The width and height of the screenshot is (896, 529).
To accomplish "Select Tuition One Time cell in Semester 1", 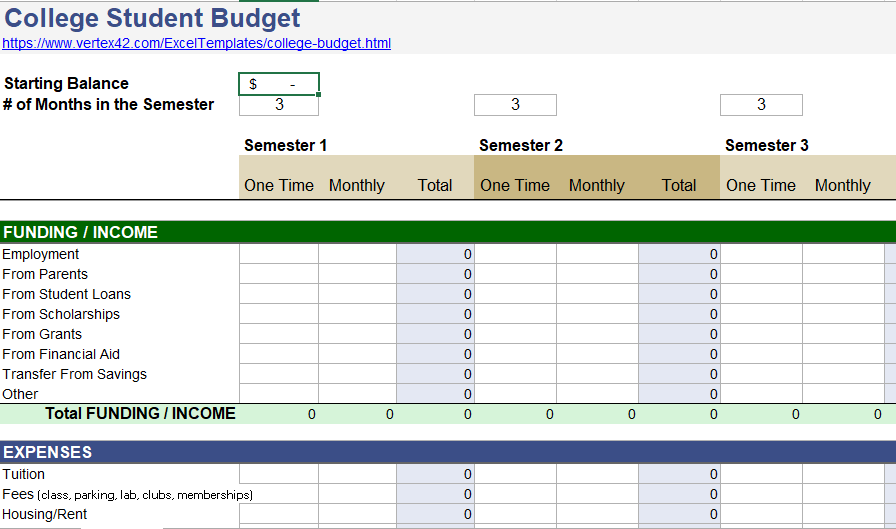I will coord(279,474).
